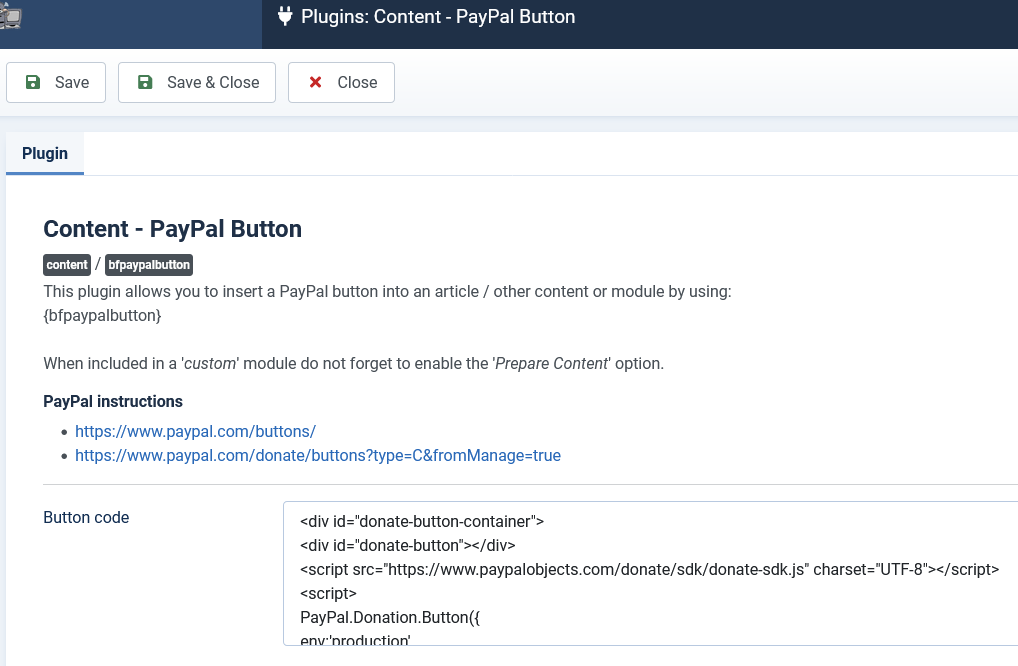Viewport: 1018px width, 666px height.
Task: Click the donate-sdk.js script code line
Action: tap(650, 569)
